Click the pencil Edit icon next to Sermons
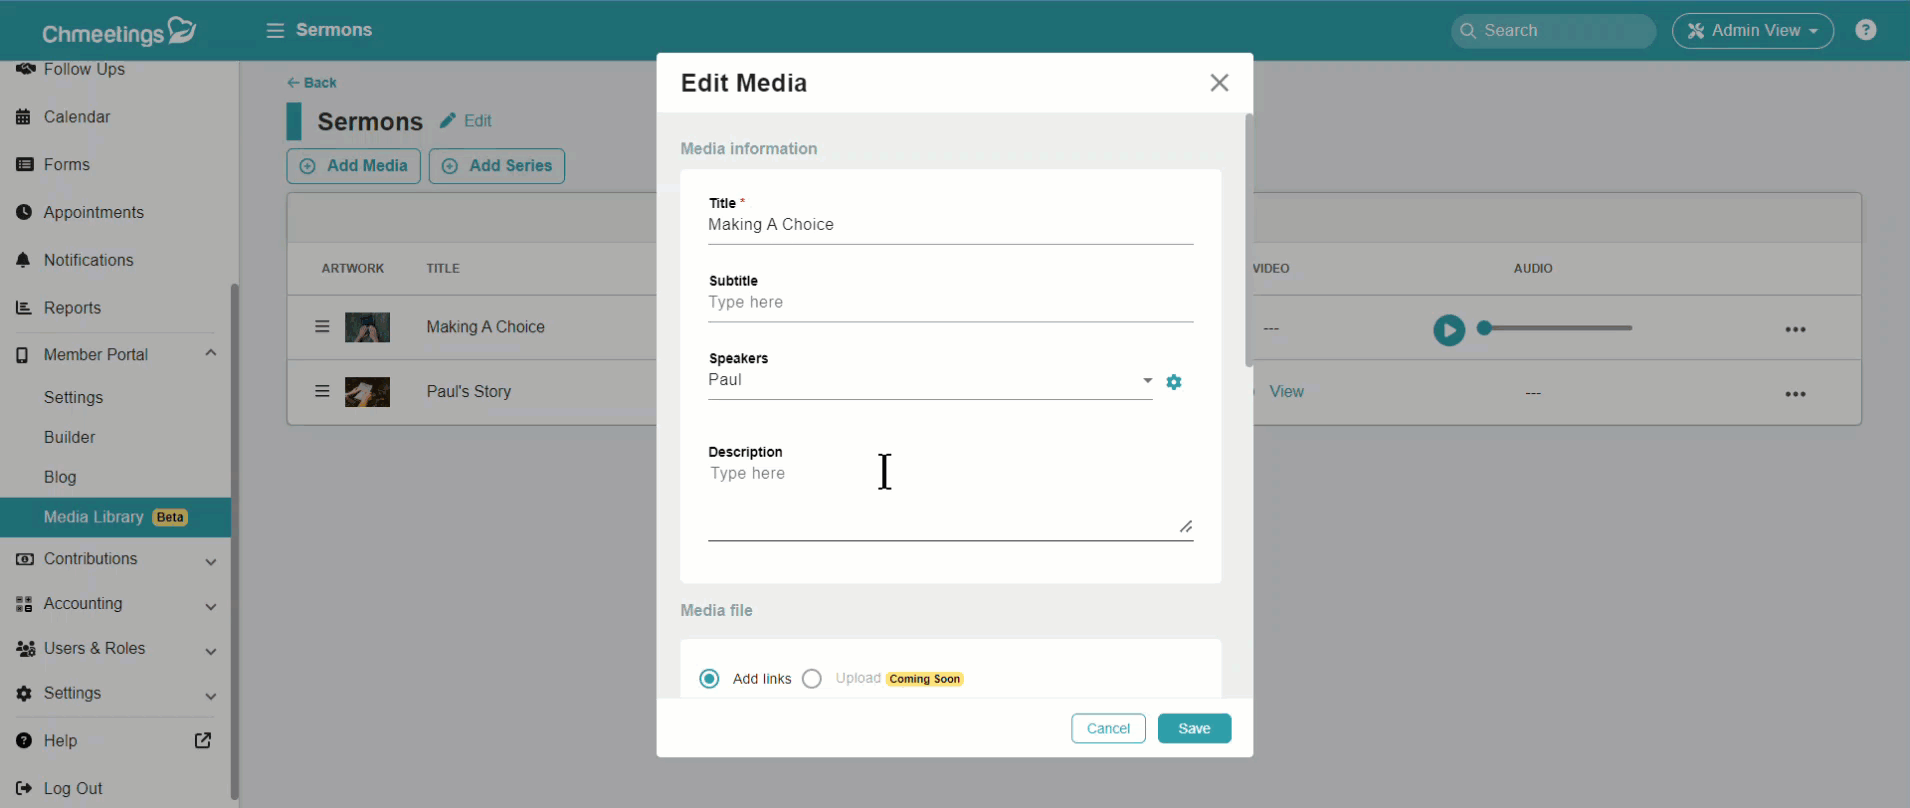The height and width of the screenshot is (808, 1910). tap(447, 120)
